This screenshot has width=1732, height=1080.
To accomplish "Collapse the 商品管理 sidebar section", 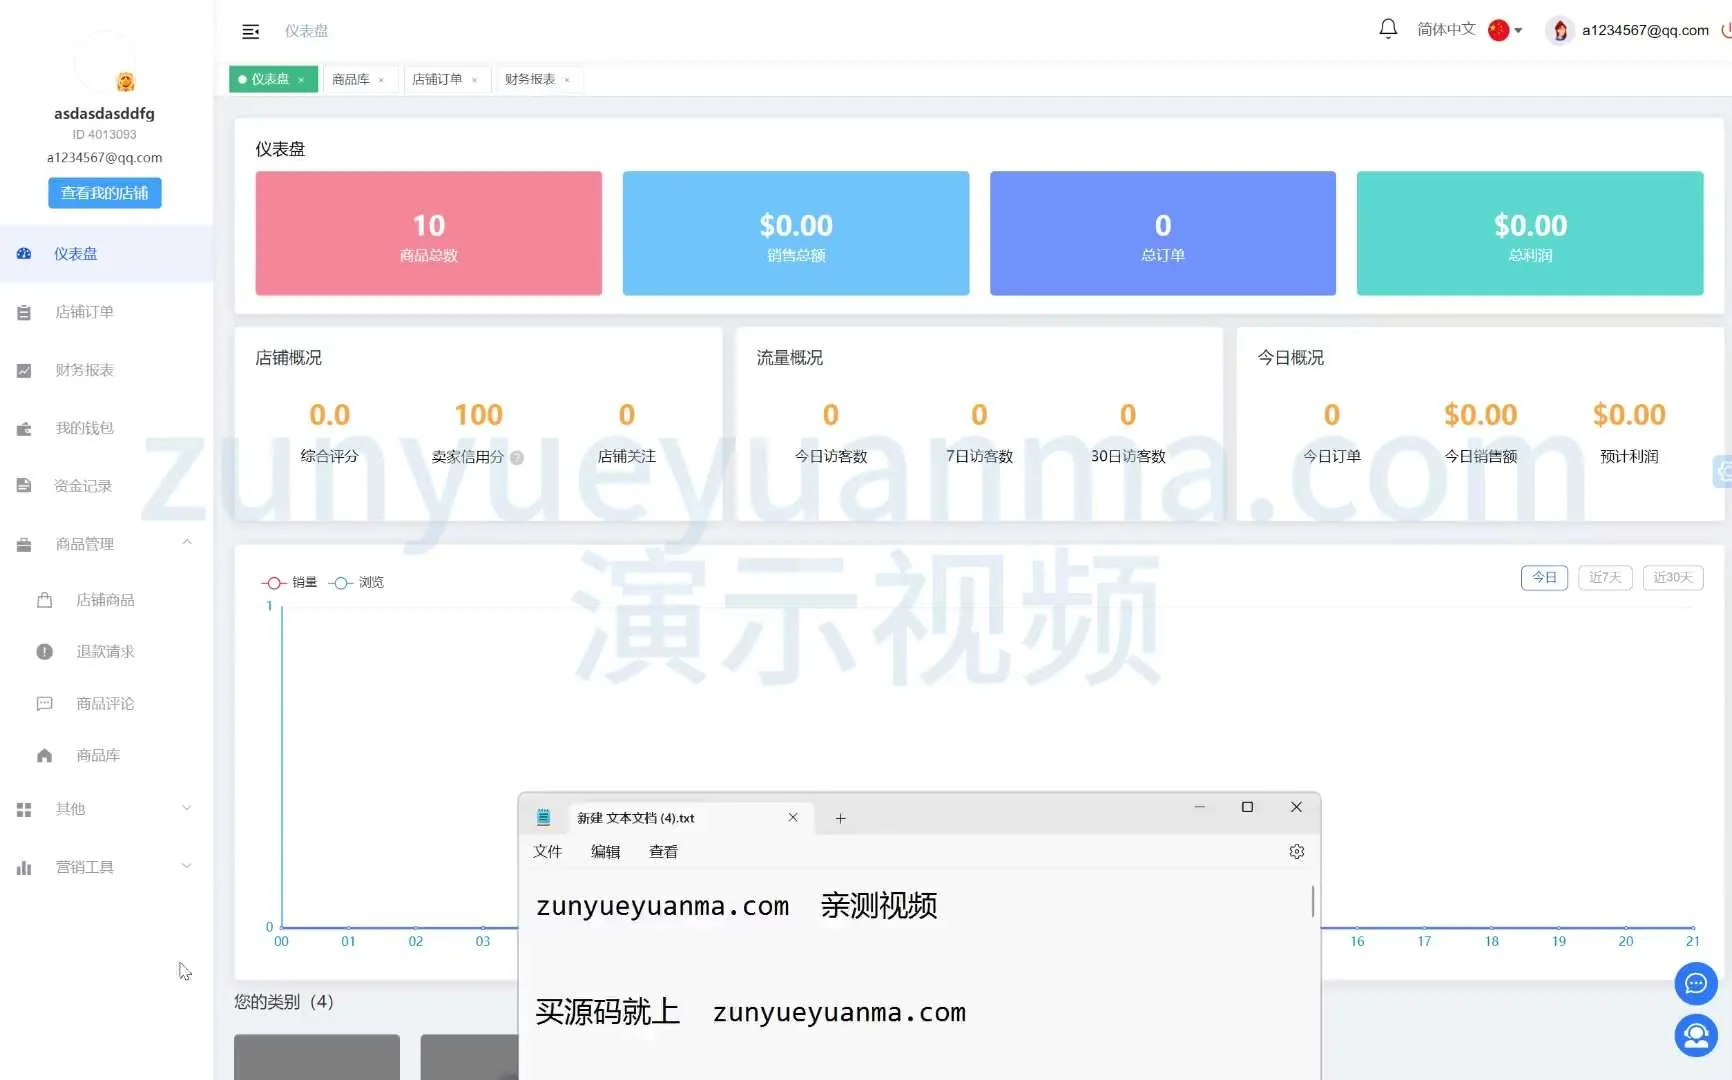I will coord(186,543).
